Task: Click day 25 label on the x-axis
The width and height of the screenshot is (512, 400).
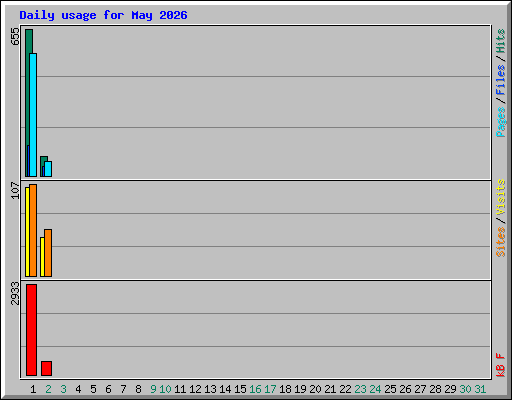Action: click(390, 389)
